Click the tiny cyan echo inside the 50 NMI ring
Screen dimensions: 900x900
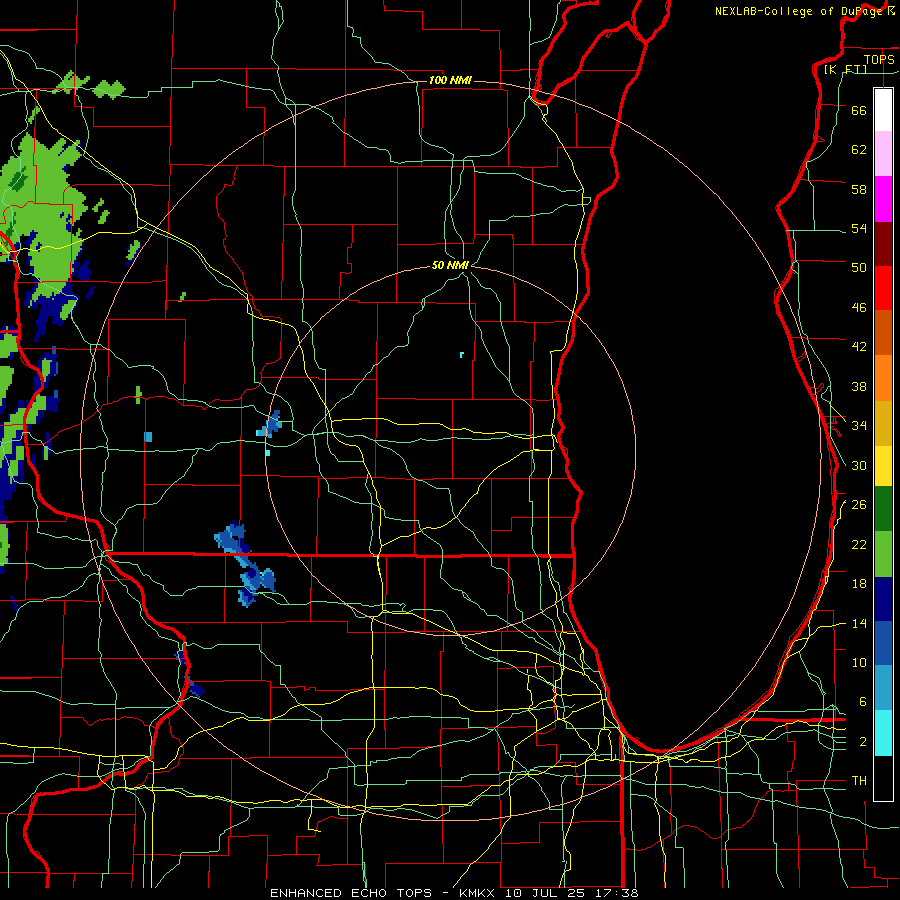point(461,355)
